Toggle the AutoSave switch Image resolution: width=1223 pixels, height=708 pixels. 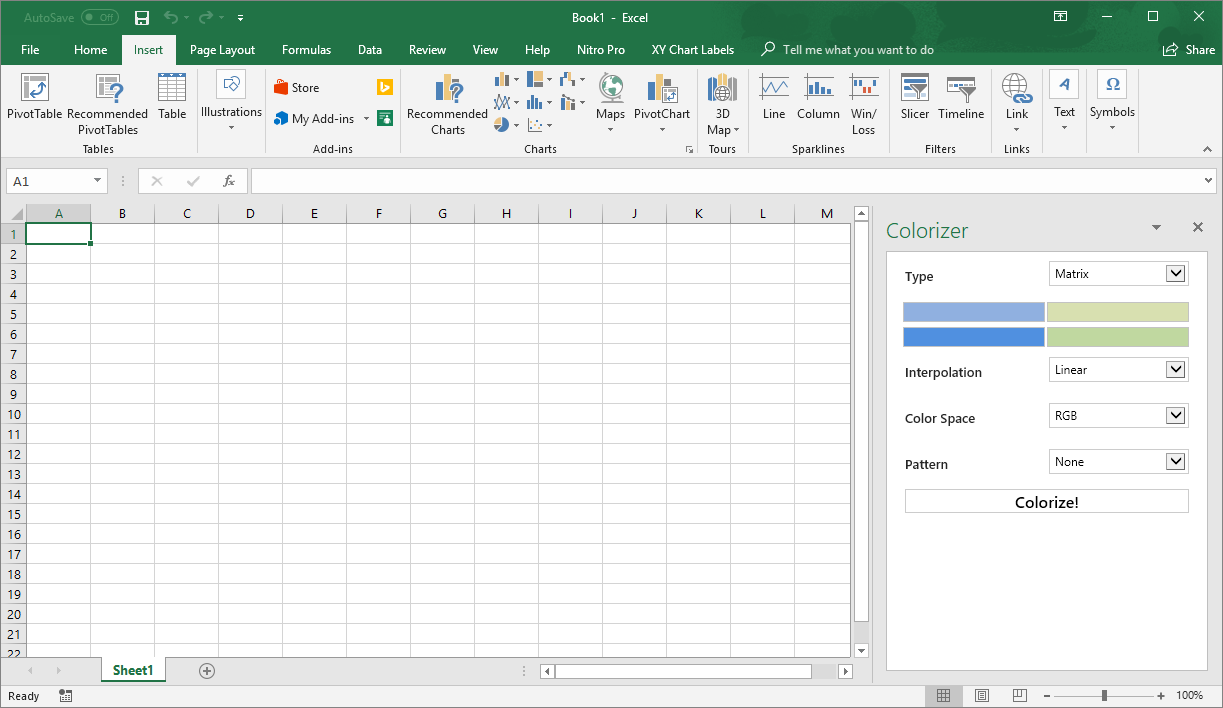pyautogui.click(x=99, y=18)
